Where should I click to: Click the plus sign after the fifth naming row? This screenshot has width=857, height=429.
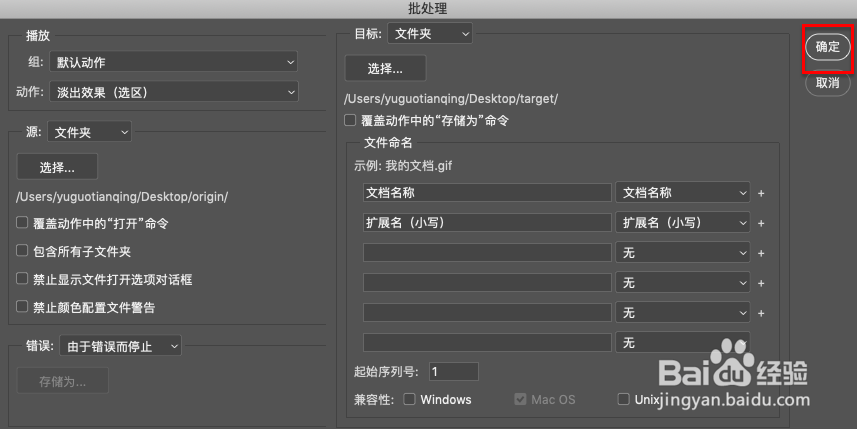point(761,314)
